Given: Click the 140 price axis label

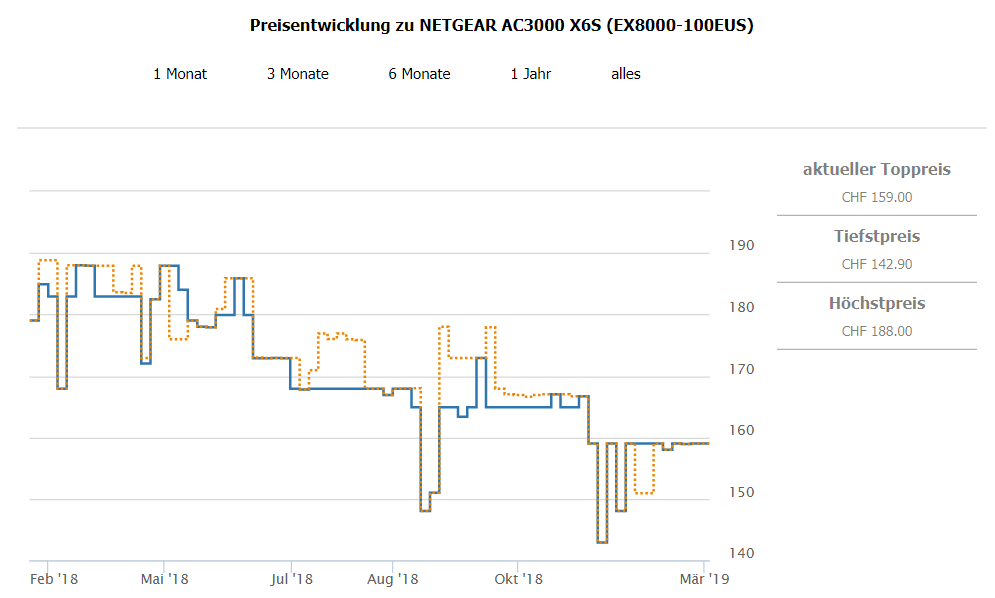Looking at the screenshot, I should click(741, 554).
